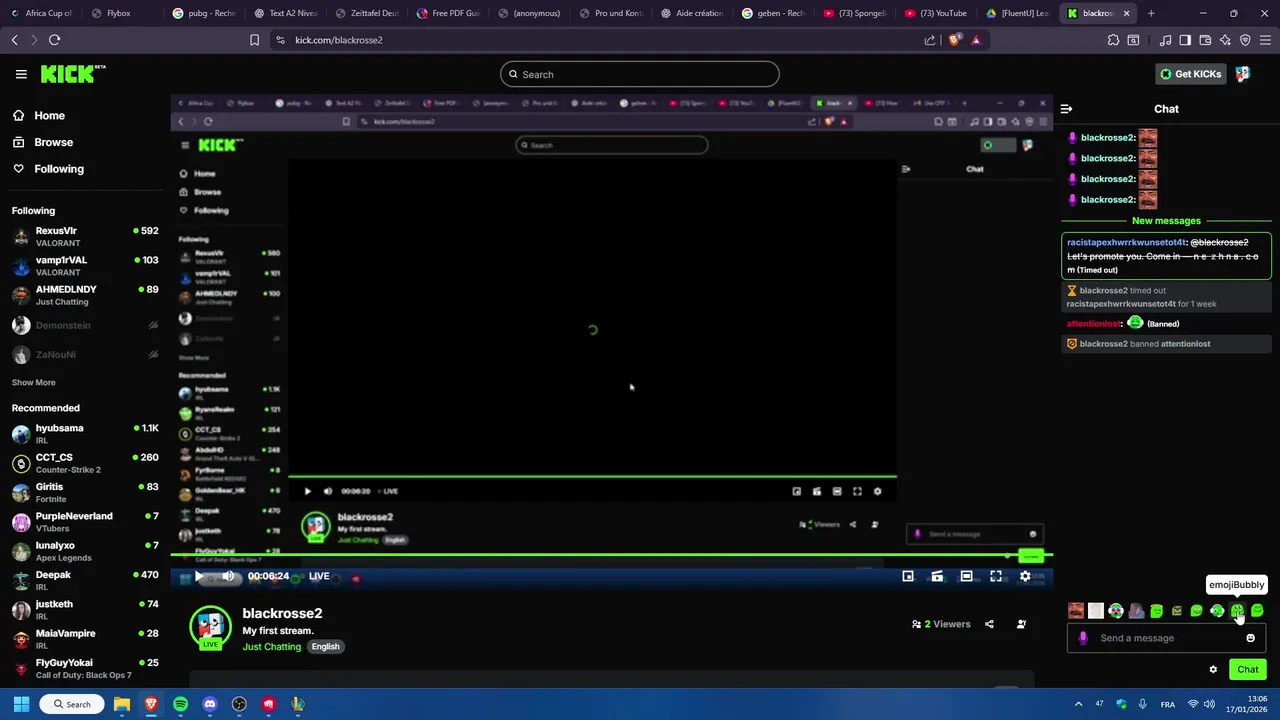The height and width of the screenshot is (720, 1280).
Task: Toggle browser sidebar panel icon
Action: coord(1185,40)
